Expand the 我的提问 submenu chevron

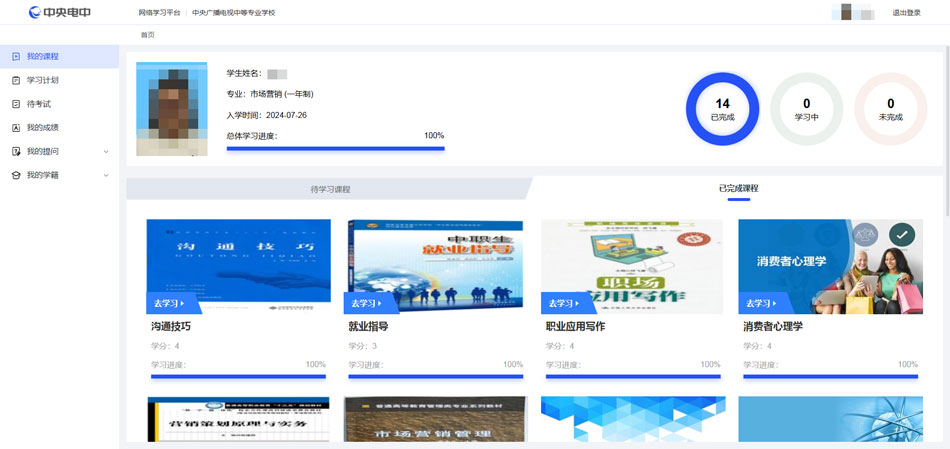[x=106, y=151]
